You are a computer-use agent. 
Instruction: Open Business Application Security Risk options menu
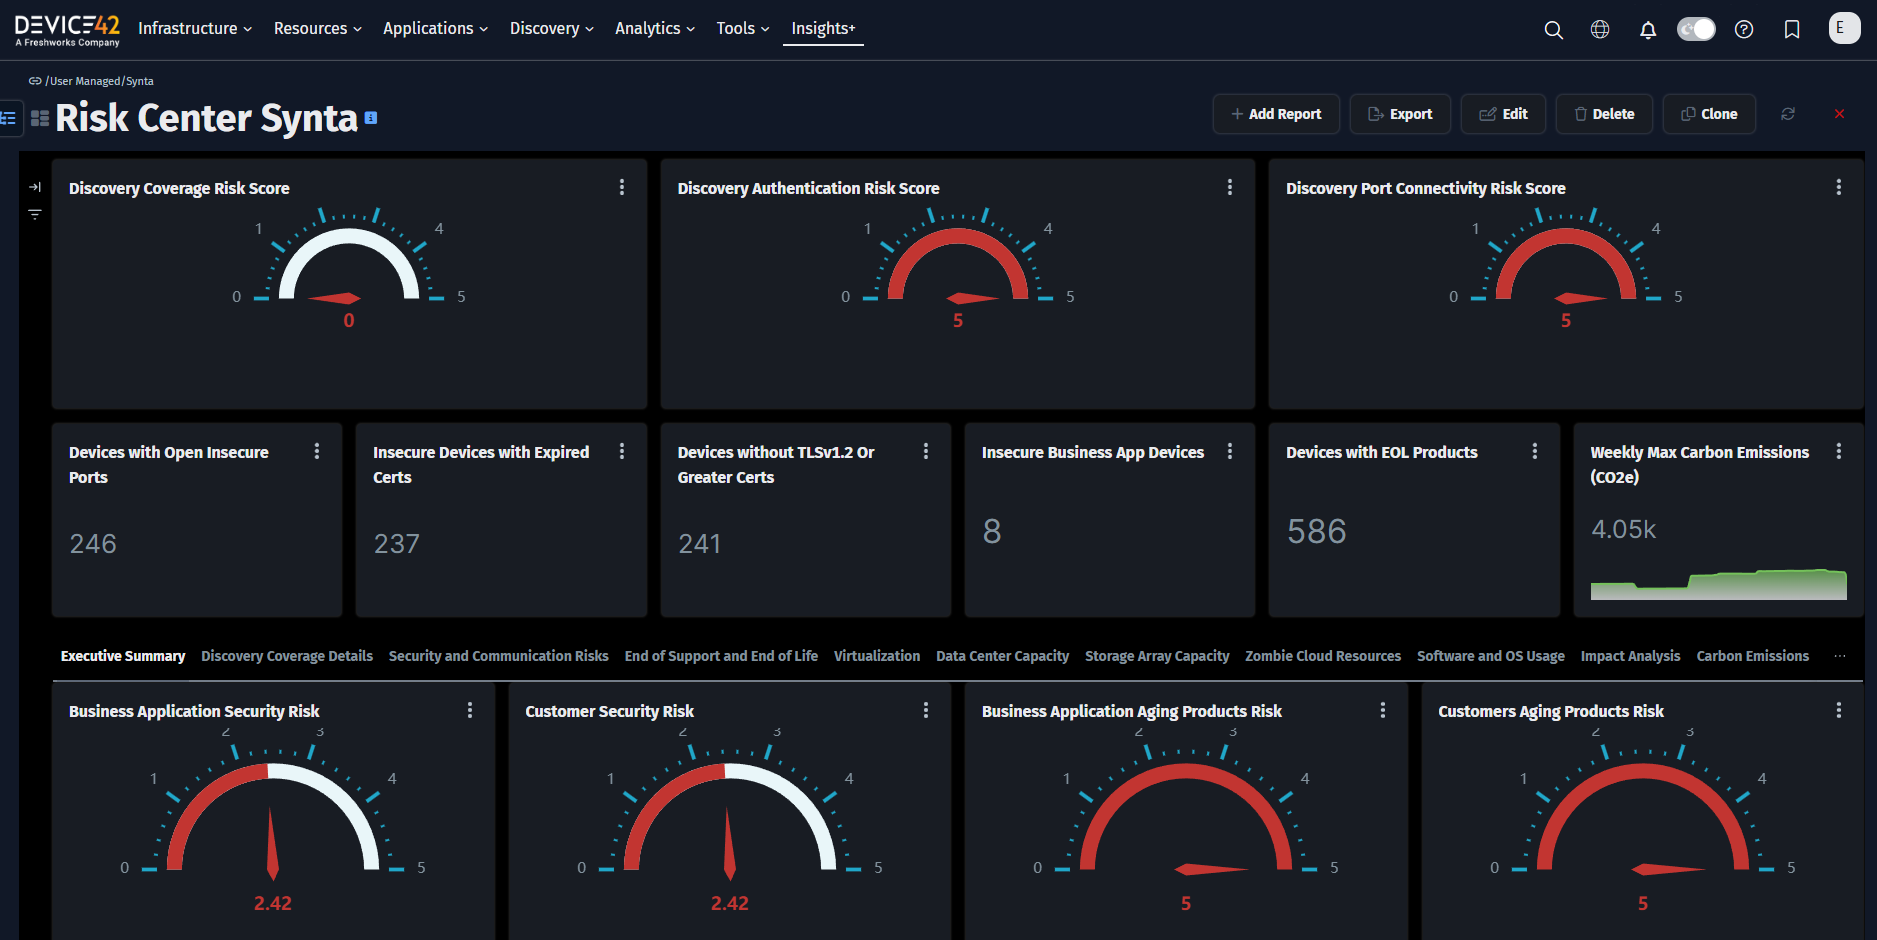coord(470,710)
